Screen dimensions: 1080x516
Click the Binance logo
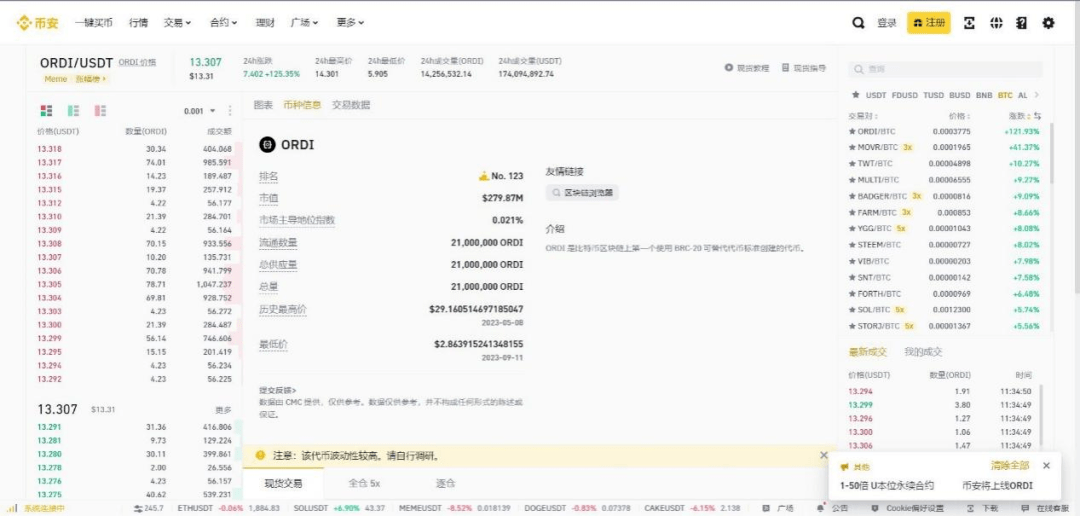pyautogui.click(x=37, y=22)
